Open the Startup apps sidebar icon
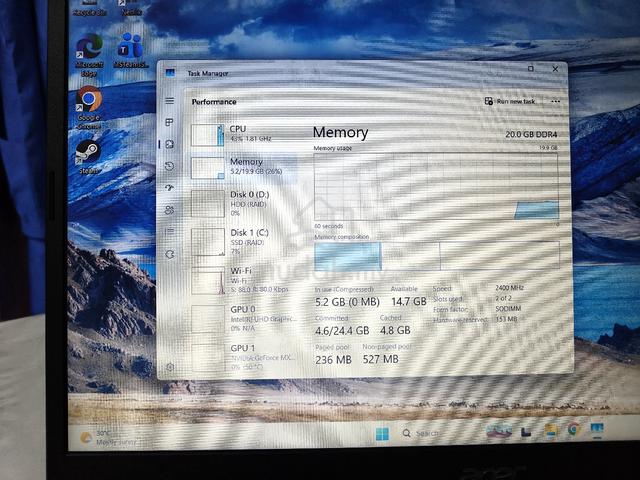640x480 pixels. [x=170, y=188]
